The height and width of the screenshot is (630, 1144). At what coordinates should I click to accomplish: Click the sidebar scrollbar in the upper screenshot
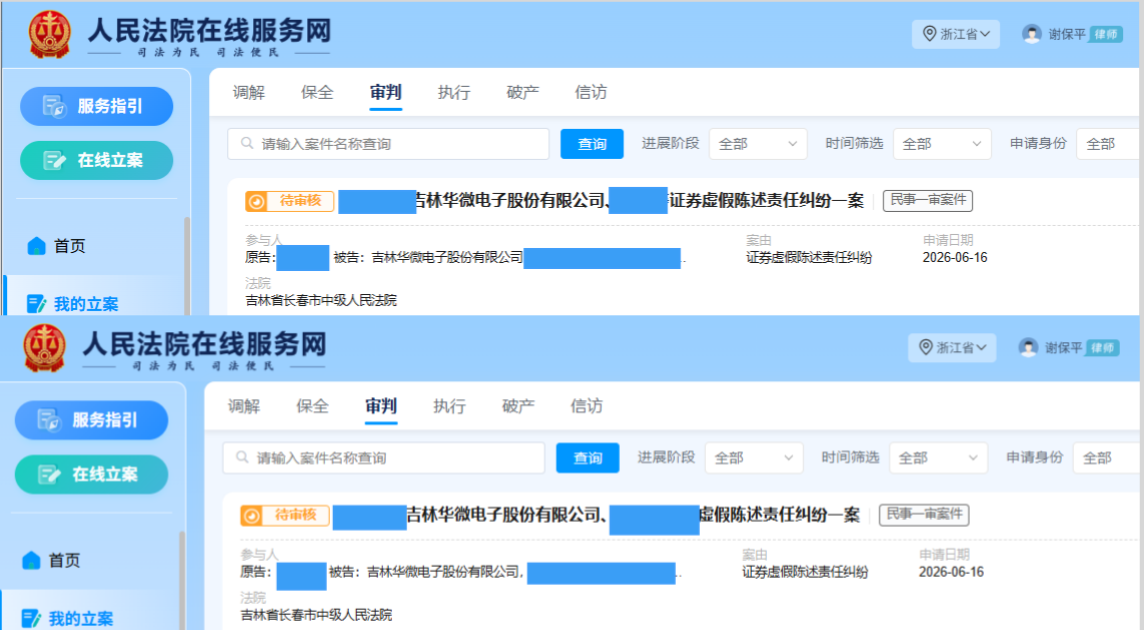point(187,266)
